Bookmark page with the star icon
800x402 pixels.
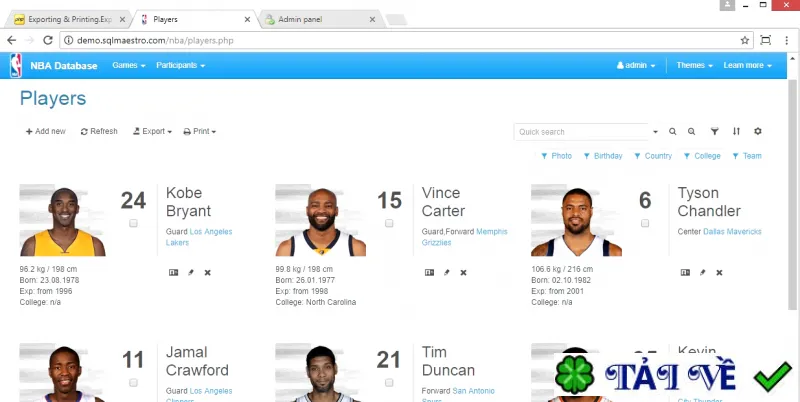coord(744,40)
